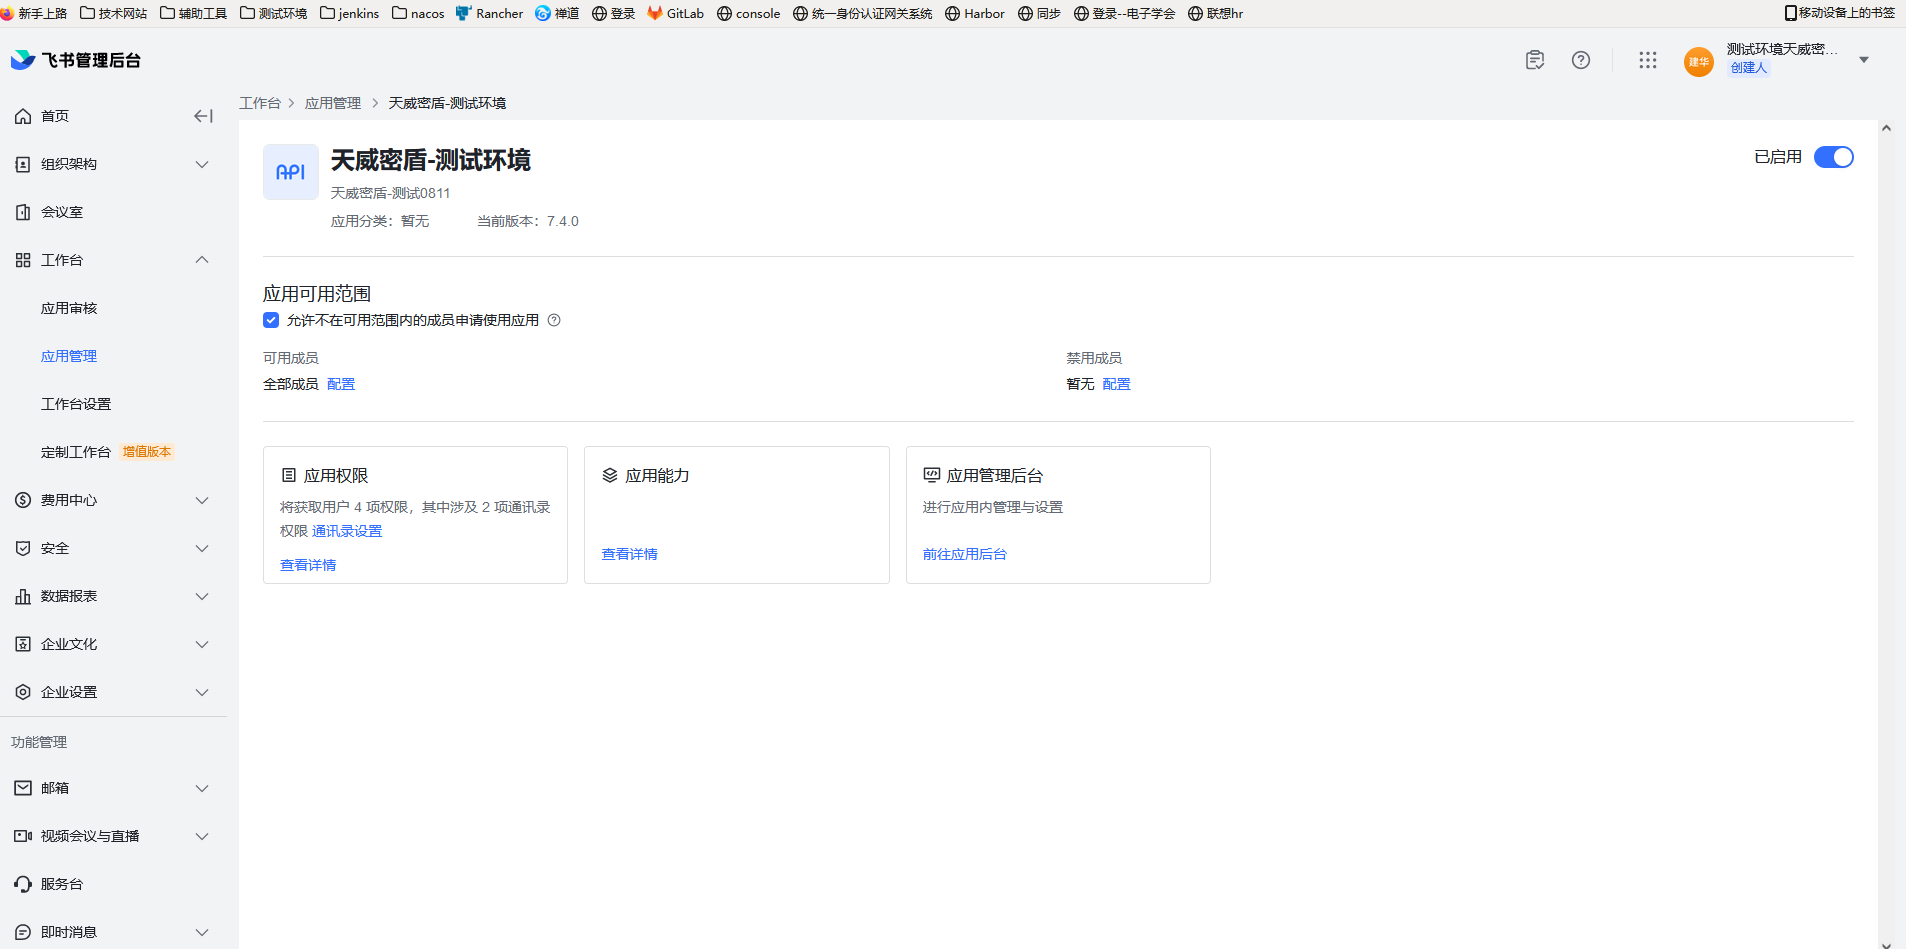
Task: Open the 通讯录设置 link
Action: (347, 531)
